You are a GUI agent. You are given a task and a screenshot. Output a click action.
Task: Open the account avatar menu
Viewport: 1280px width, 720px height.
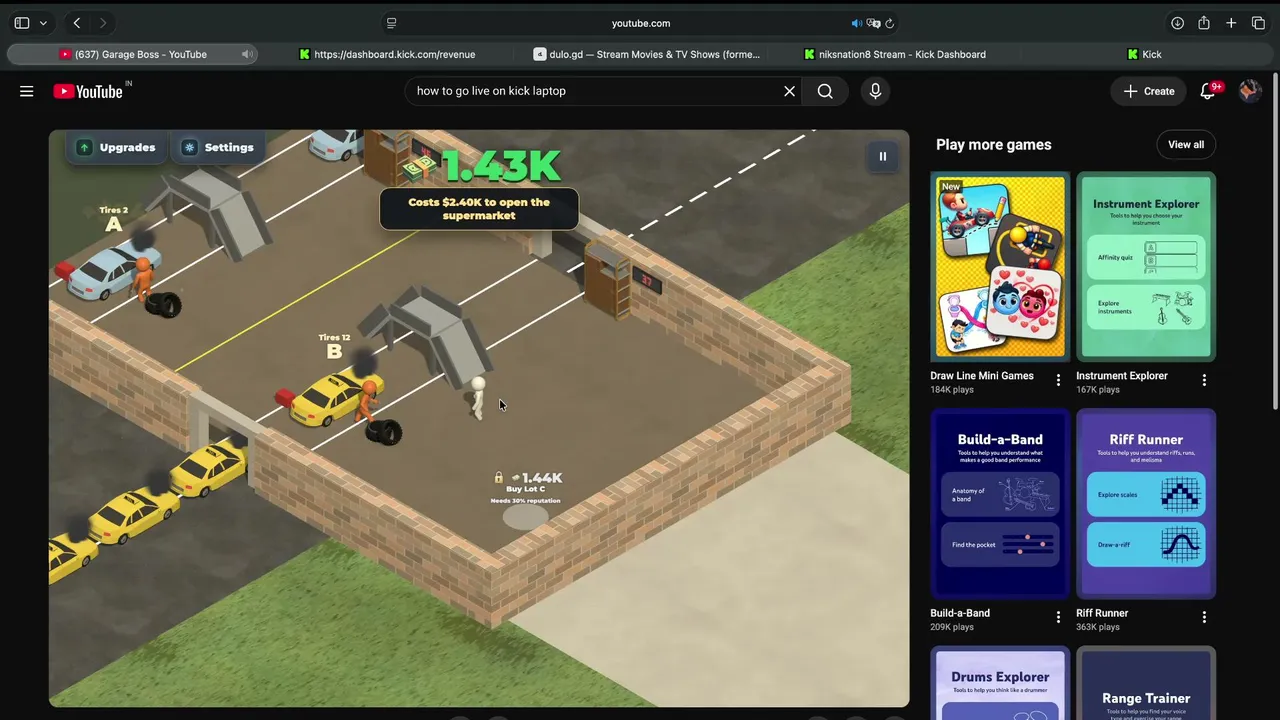[1249, 91]
